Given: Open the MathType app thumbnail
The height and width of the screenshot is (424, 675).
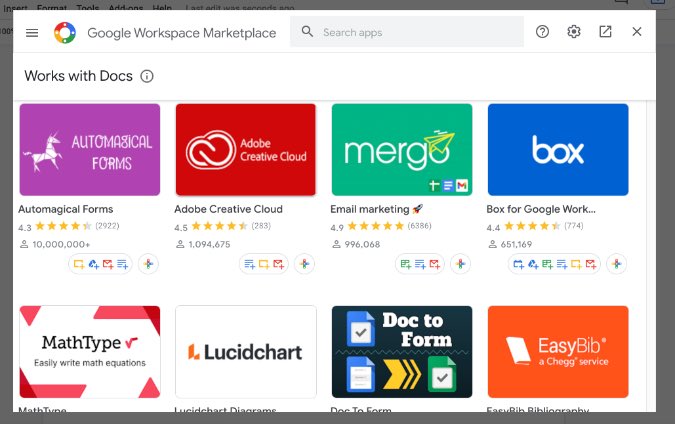Looking at the screenshot, I should (90, 352).
